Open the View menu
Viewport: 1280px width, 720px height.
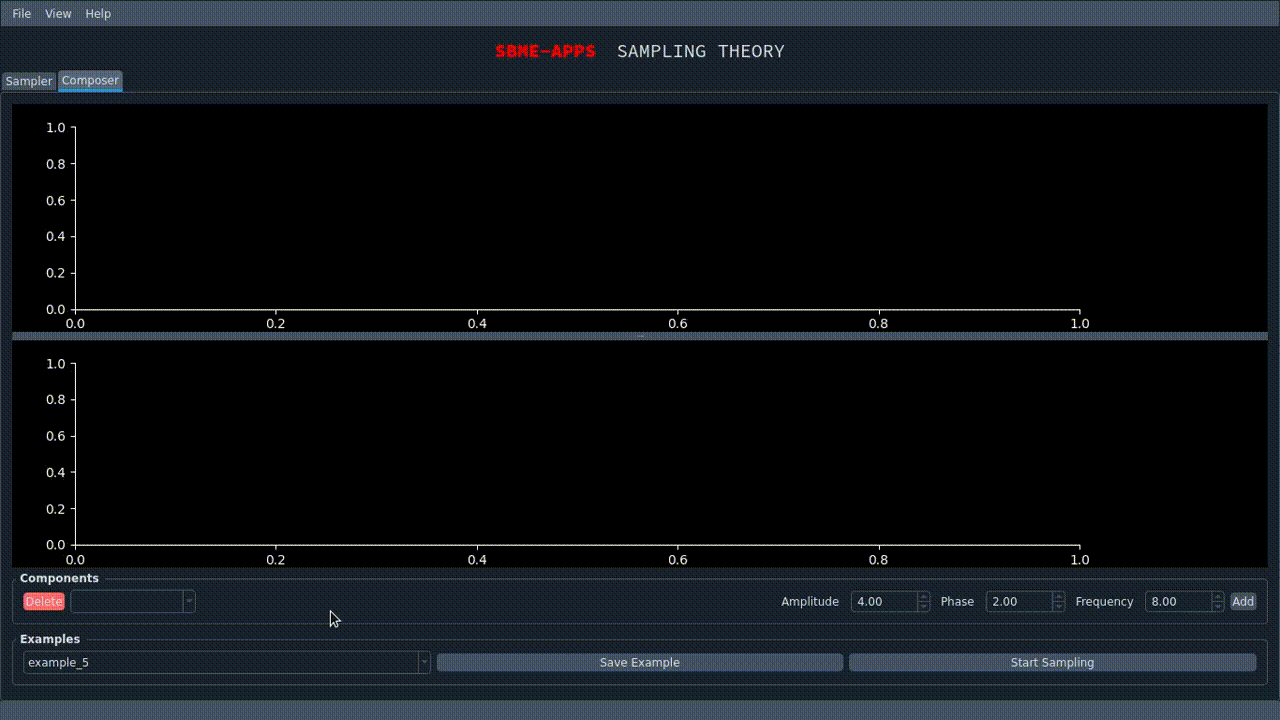point(58,14)
